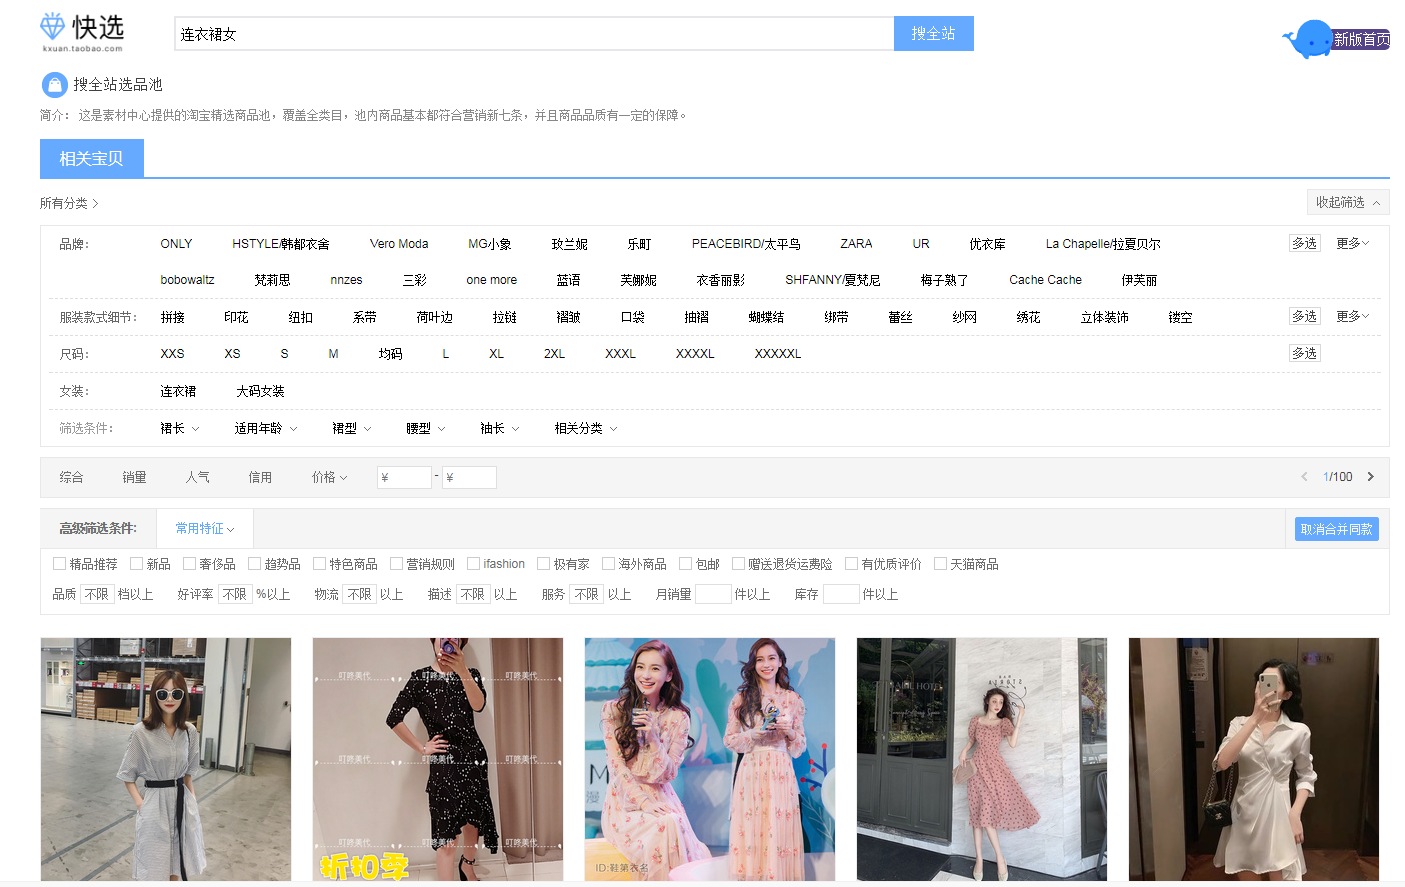
Task: Go to the previous results page arrow
Action: tap(1304, 477)
